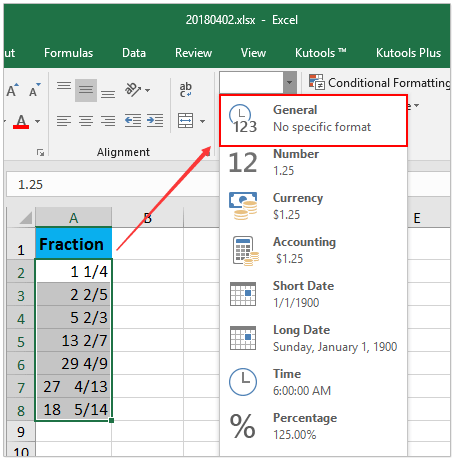Image resolution: width=456 pixels, height=461 pixels.
Task: Click the Increase Font Size icon
Action: [x=12, y=90]
